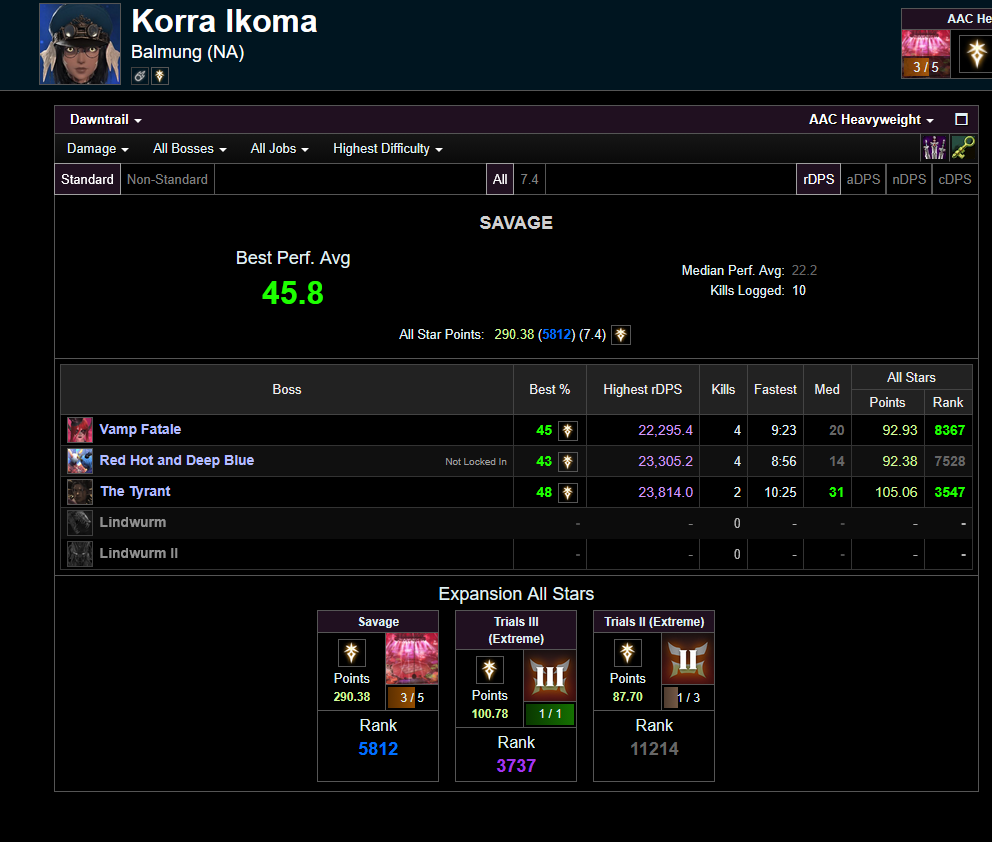Click the Fastest column header
The height and width of the screenshot is (842, 992).
click(775, 390)
